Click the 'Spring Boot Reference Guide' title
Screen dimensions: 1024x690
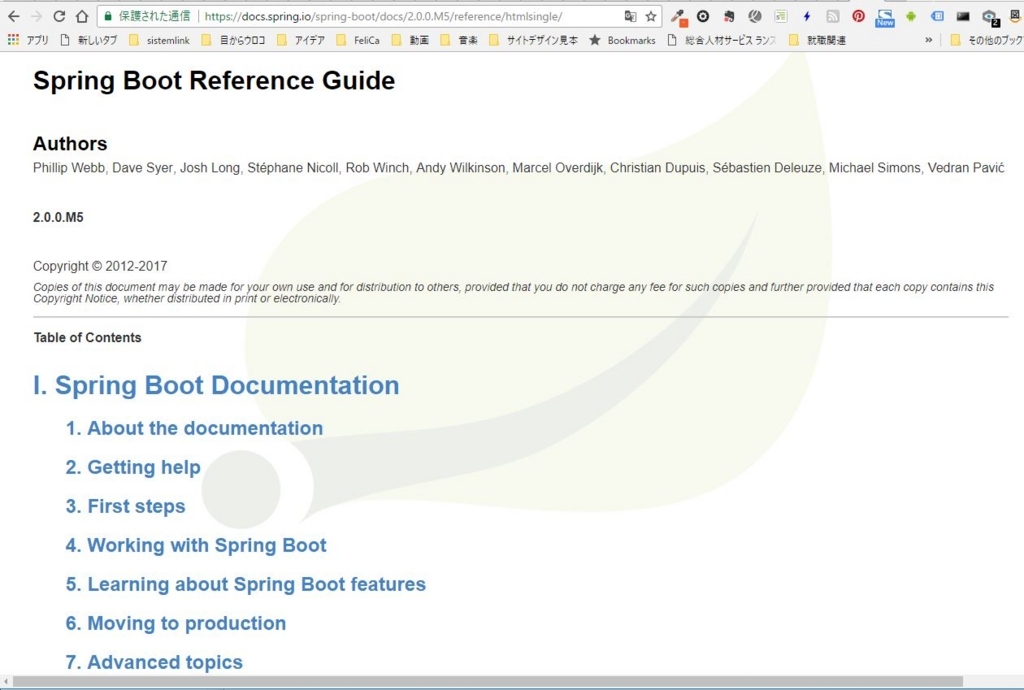coord(214,81)
